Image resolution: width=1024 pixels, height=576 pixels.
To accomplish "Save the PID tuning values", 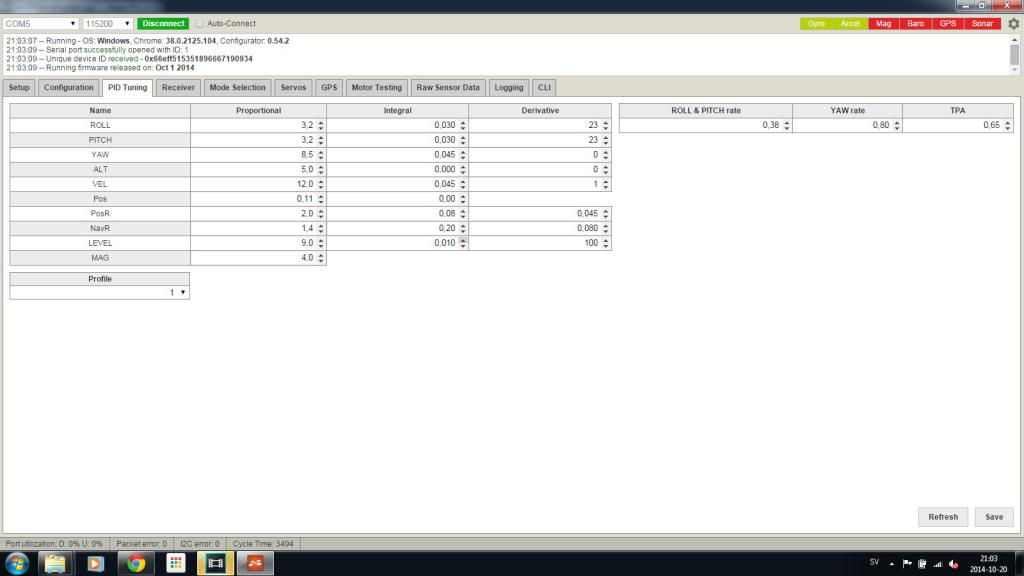I will pos(994,517).
